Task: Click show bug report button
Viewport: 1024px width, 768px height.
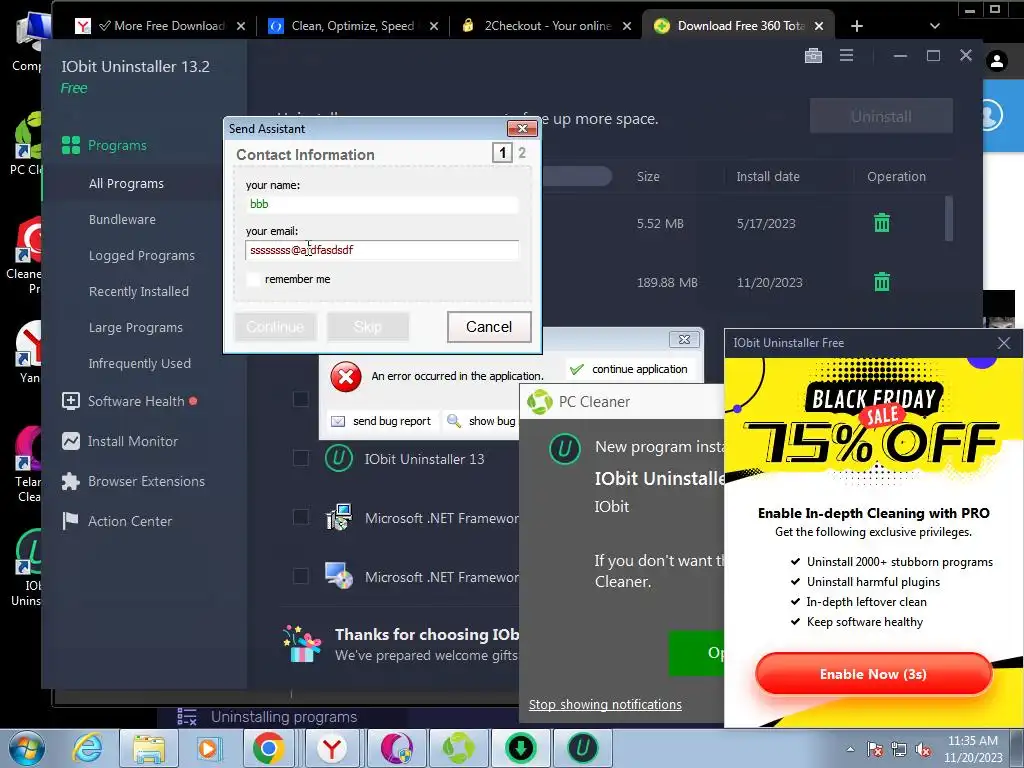Action: [x=481, y=421]
